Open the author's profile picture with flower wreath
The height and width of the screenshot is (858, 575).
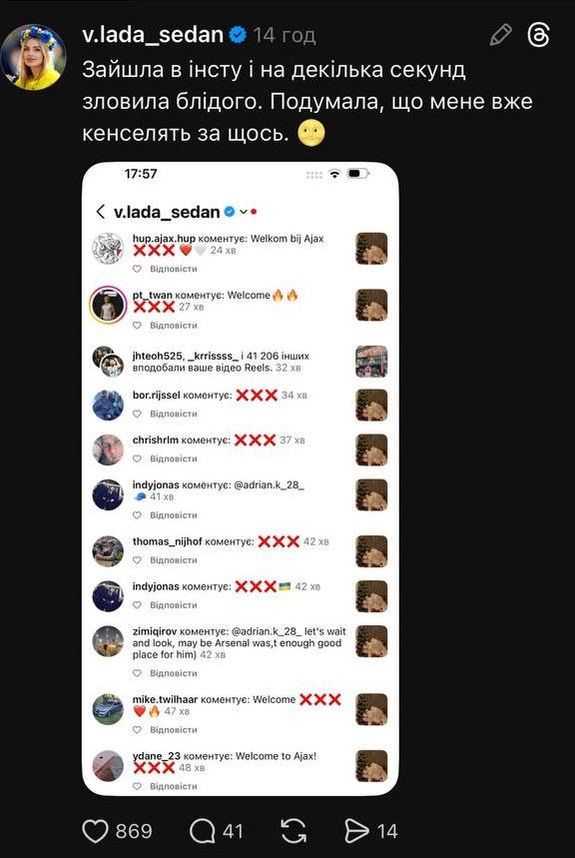tap(33, 56)
